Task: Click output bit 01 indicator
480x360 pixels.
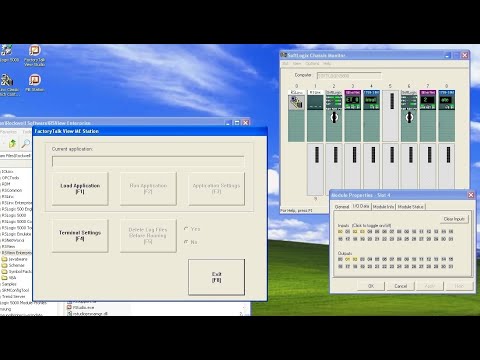Action: (x=348, y=259)
